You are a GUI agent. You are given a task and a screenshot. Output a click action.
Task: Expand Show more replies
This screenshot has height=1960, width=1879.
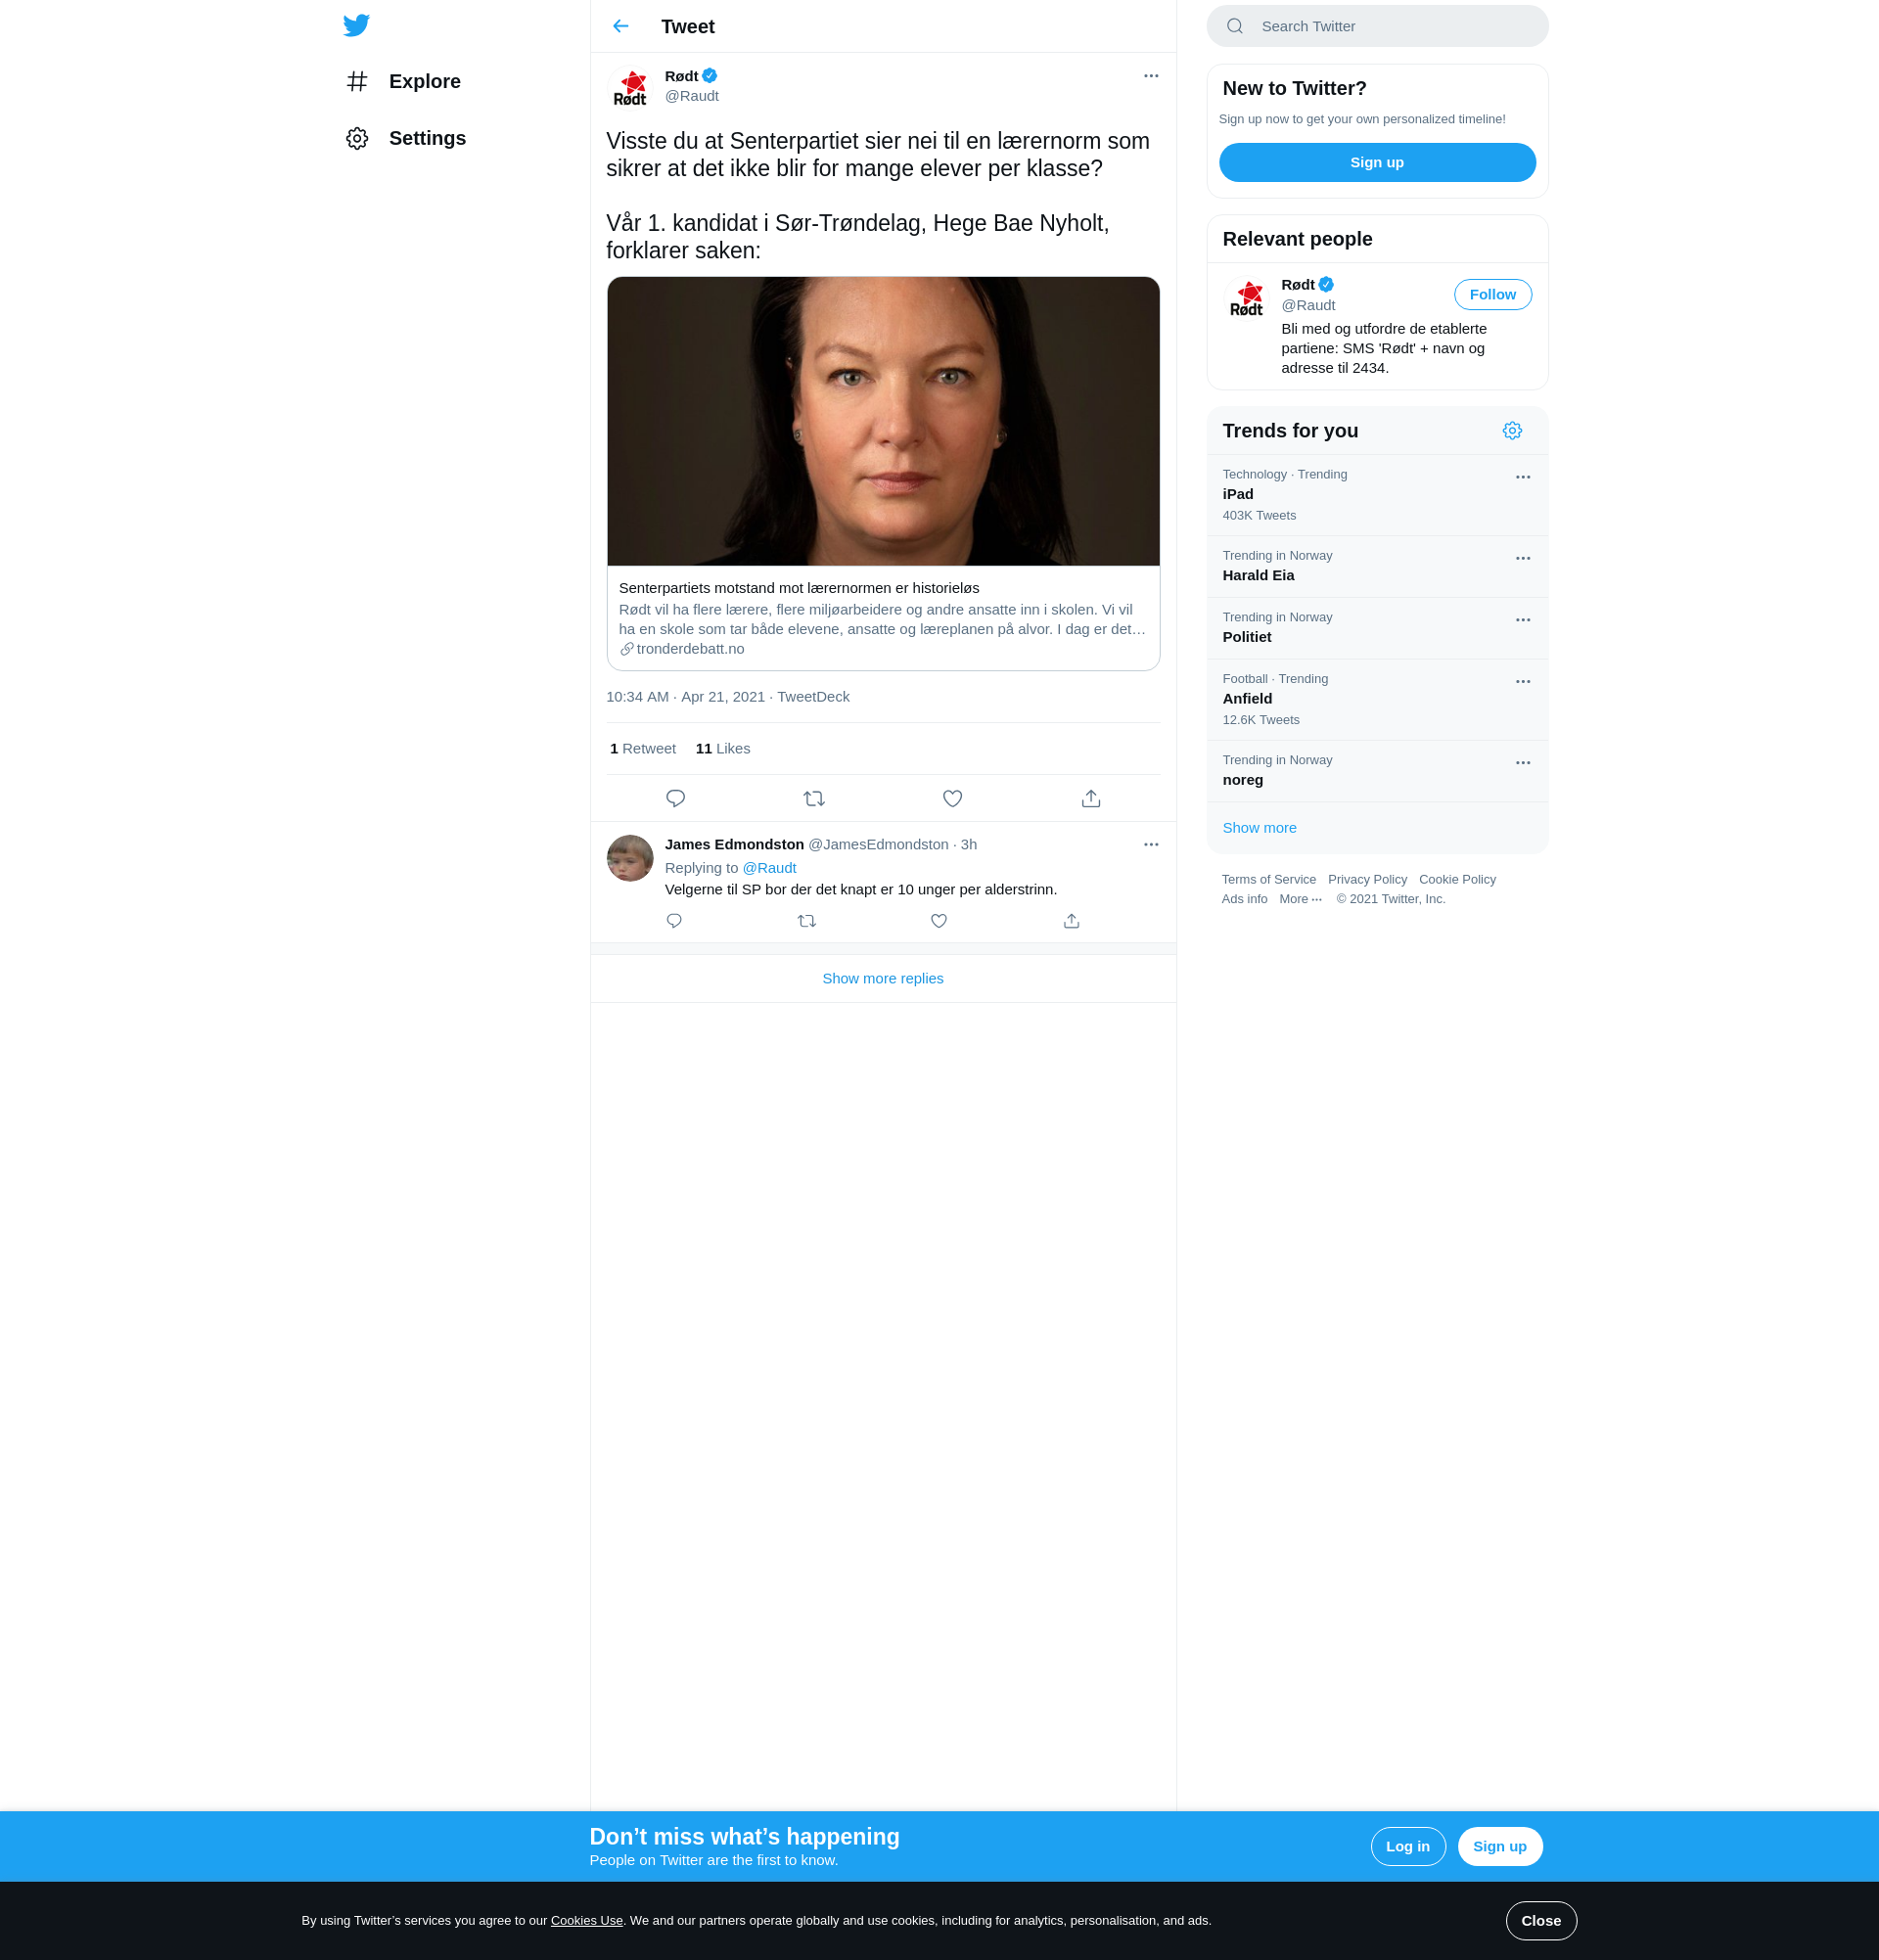tap(883, 979)
